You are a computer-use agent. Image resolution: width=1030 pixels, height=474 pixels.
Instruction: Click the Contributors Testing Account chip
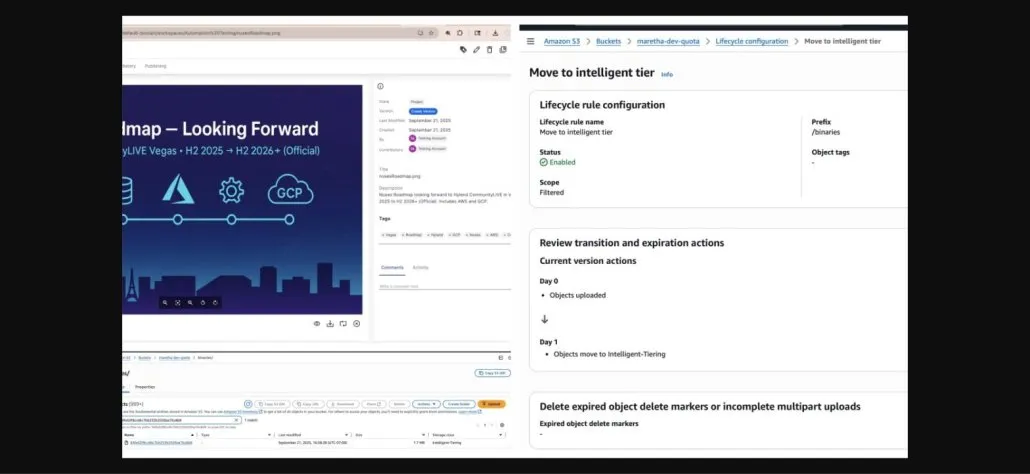tap(427, 149)
